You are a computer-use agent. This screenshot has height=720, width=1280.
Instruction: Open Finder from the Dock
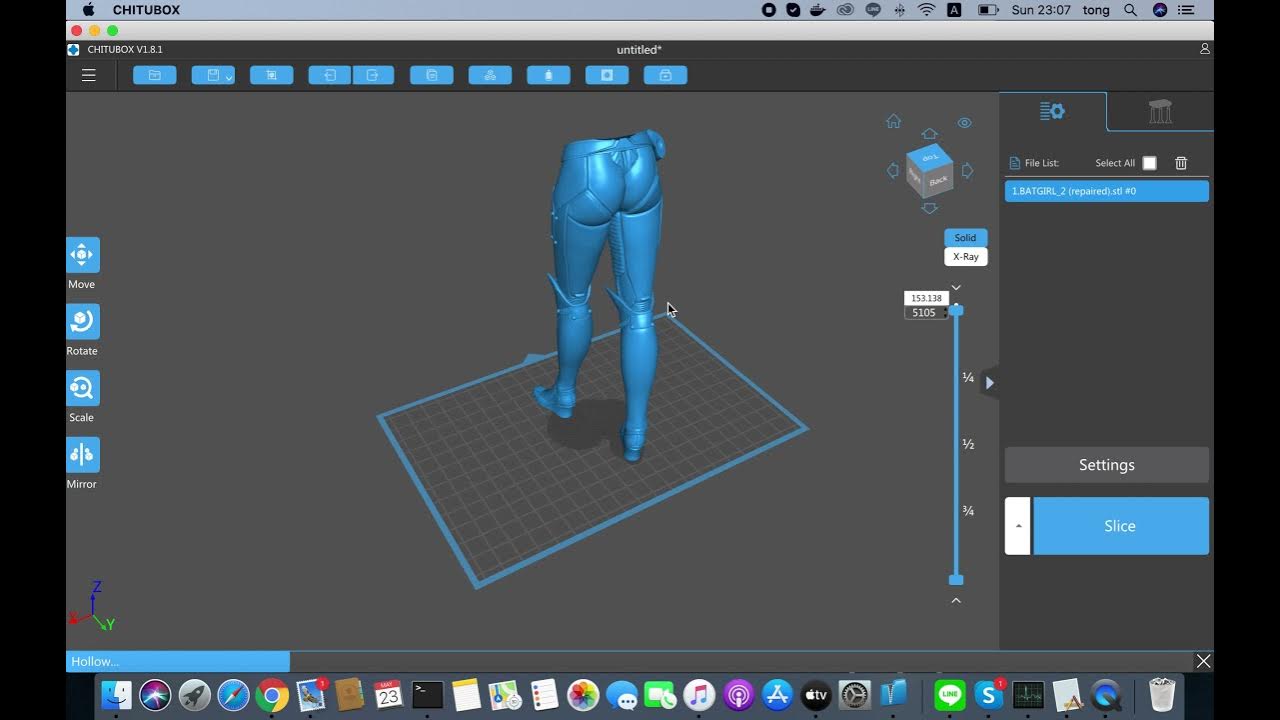pyautogui.click(x=117, y=695)
